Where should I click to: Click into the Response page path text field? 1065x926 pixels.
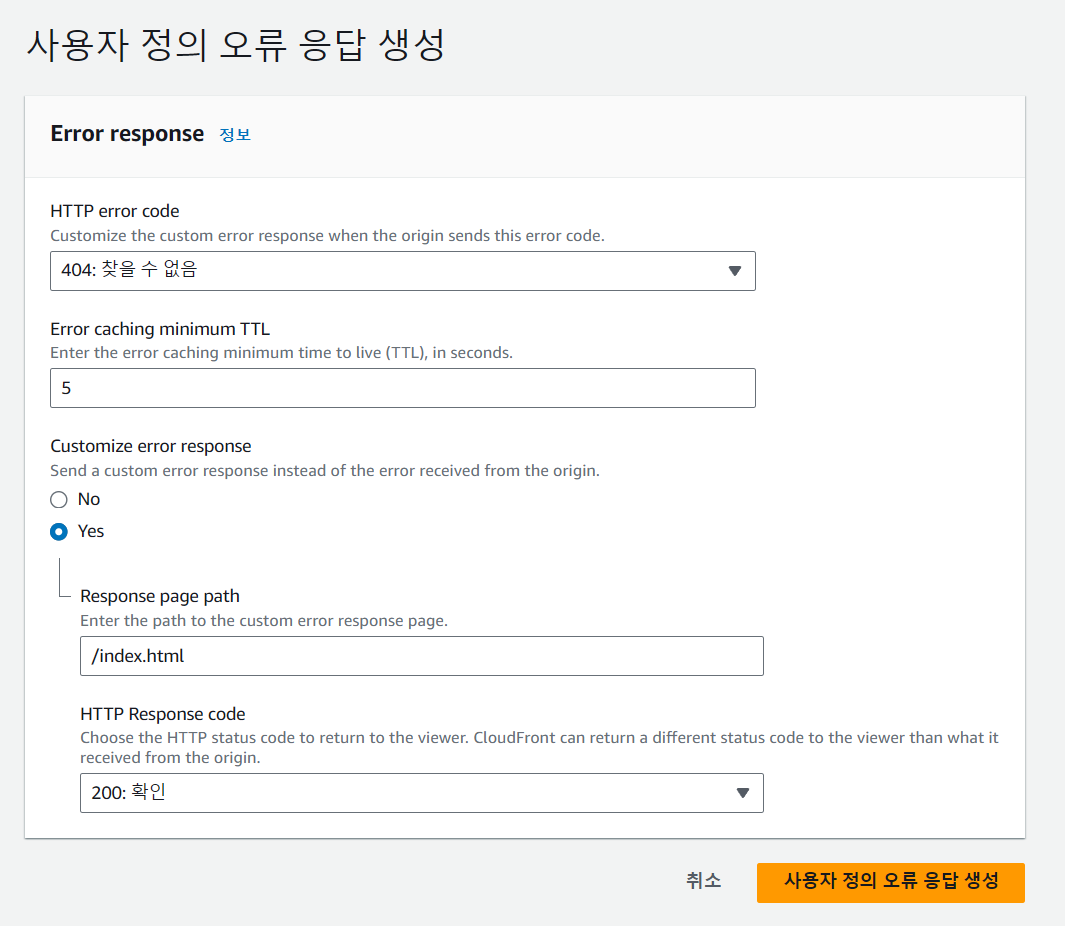coord(421,656)
